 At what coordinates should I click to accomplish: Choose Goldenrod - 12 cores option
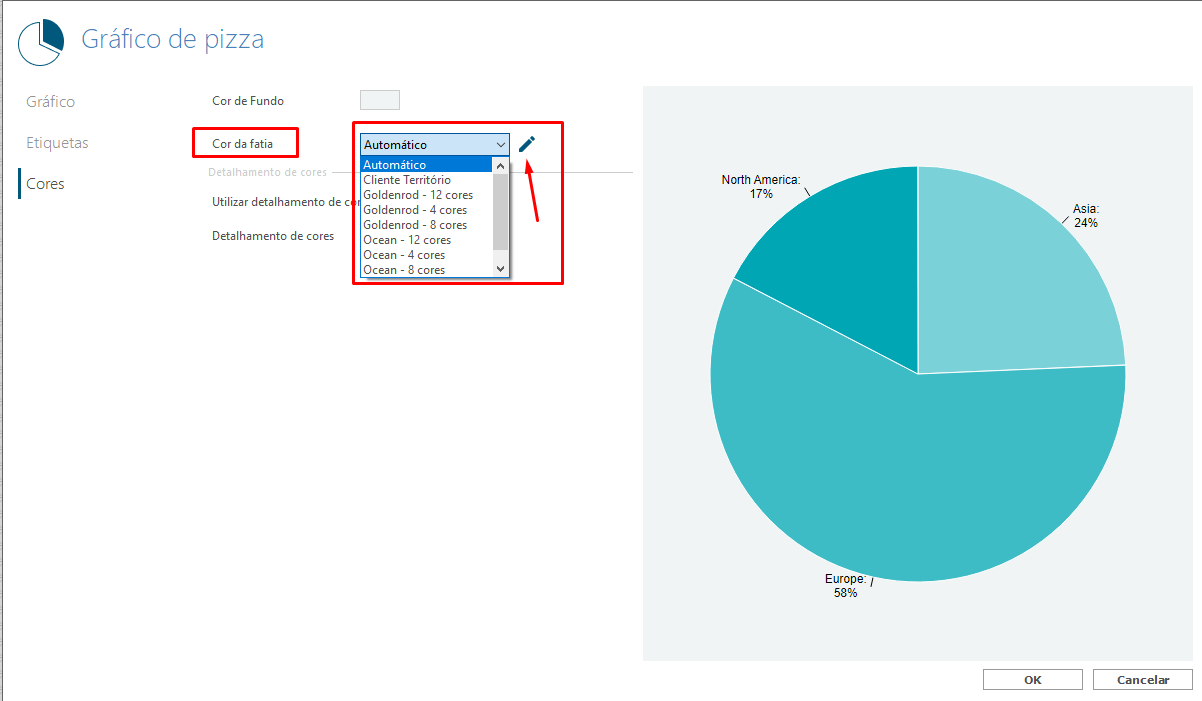pos(418,195)
